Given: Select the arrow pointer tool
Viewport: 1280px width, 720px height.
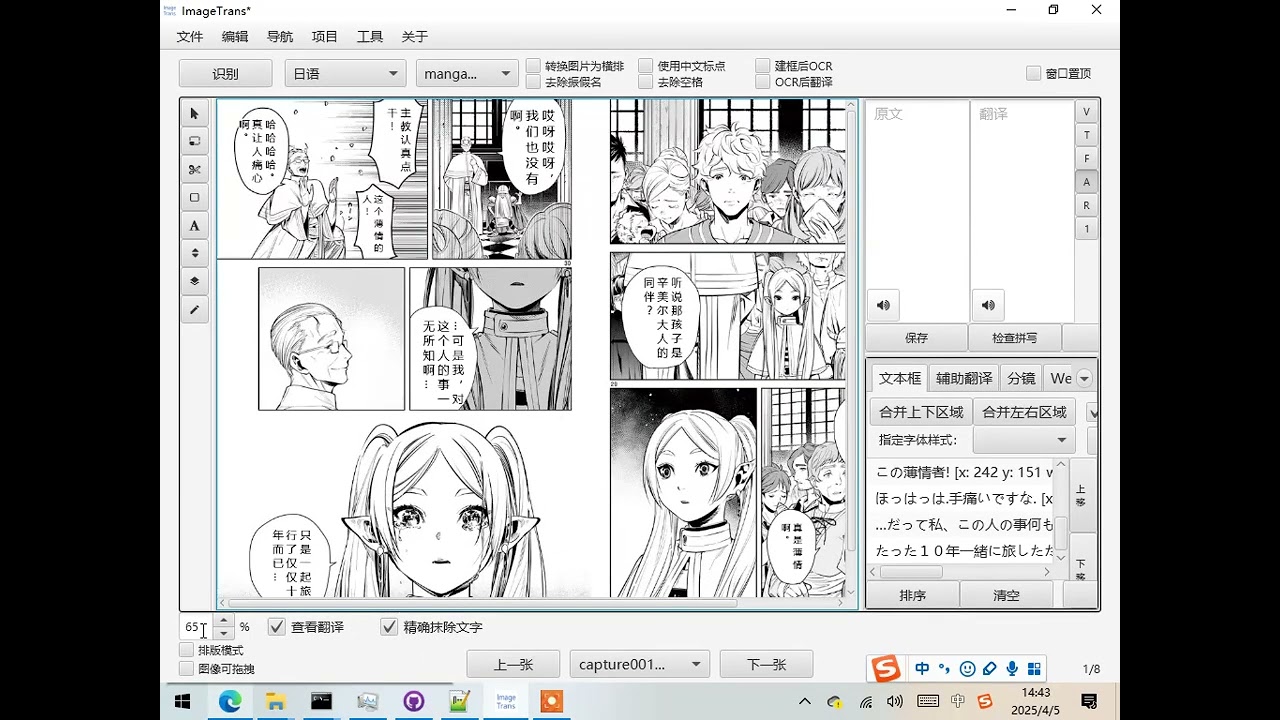Looking at the screenshot, I should click(194, 114).
